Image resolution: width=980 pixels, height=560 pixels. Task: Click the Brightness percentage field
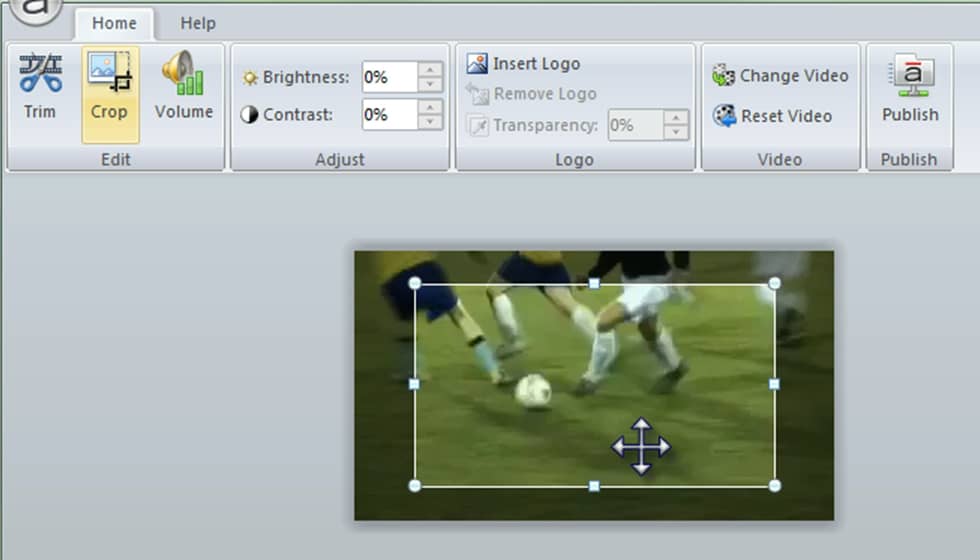tap(389, 77)
